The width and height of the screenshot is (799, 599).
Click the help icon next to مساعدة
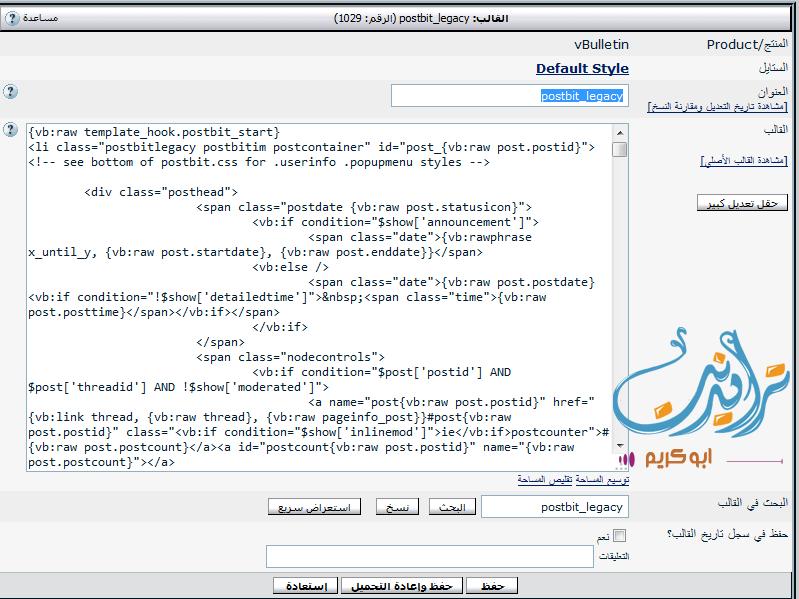tap(12, 18)
